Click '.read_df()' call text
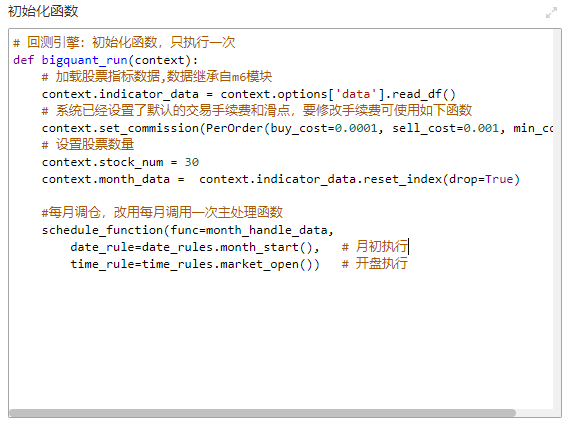The width and height of the screenshot is (569, 428). tap(420, 94)
